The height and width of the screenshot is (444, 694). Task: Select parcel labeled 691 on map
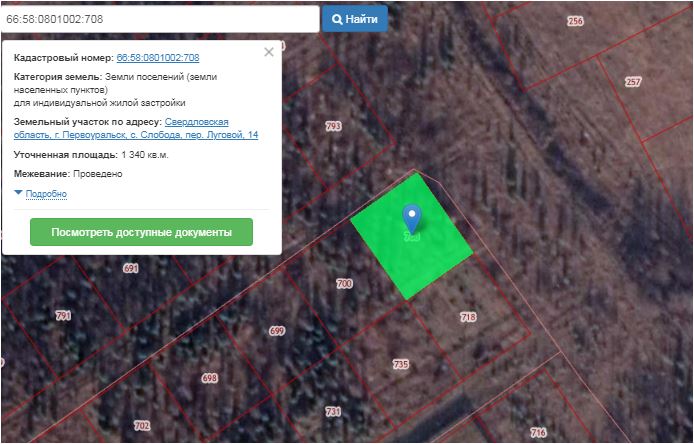131,268
